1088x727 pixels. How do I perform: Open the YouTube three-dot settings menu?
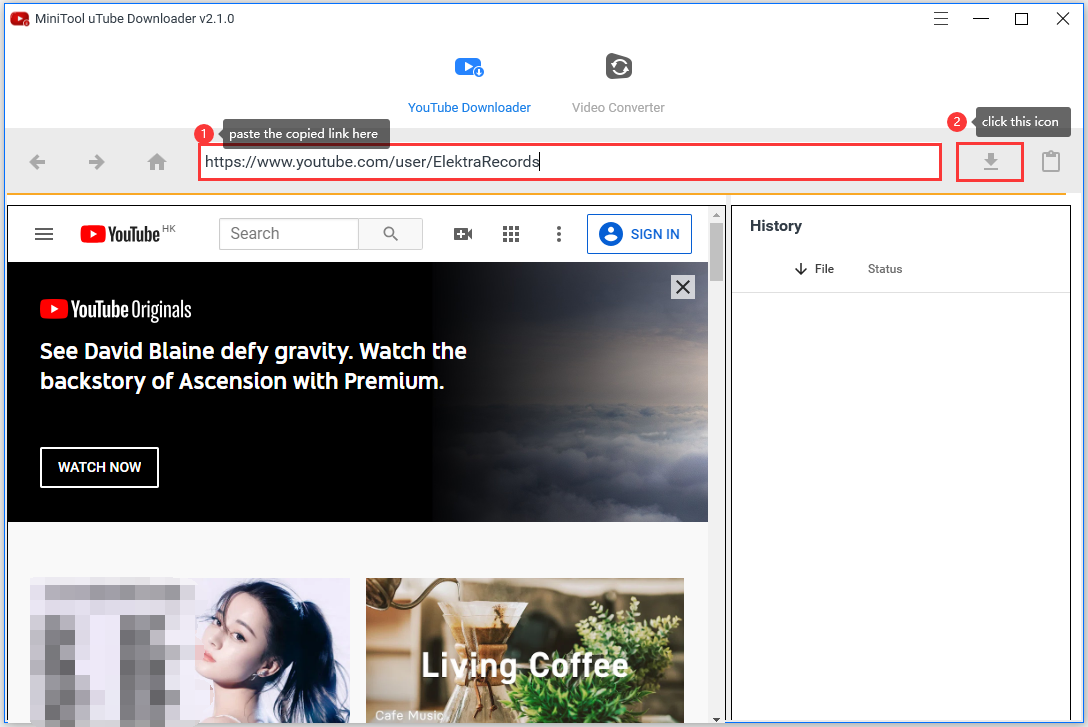click(x=559, y=234)
